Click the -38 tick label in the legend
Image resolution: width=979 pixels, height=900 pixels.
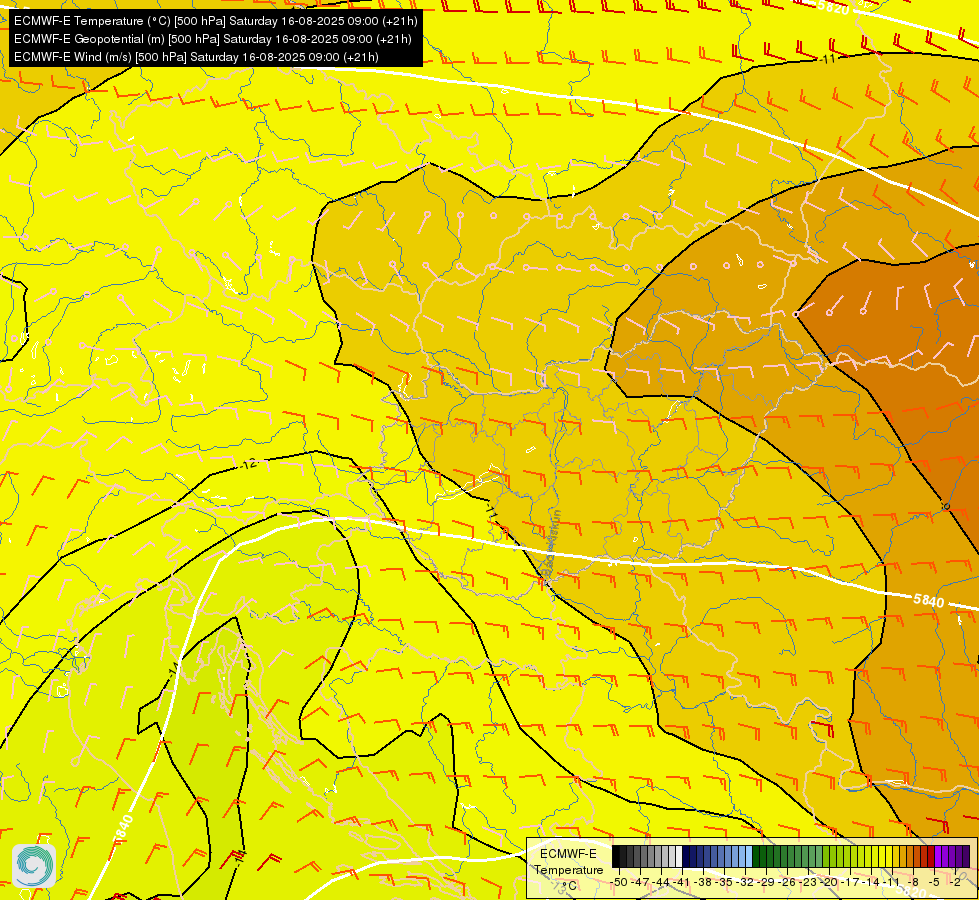[703, 882]
